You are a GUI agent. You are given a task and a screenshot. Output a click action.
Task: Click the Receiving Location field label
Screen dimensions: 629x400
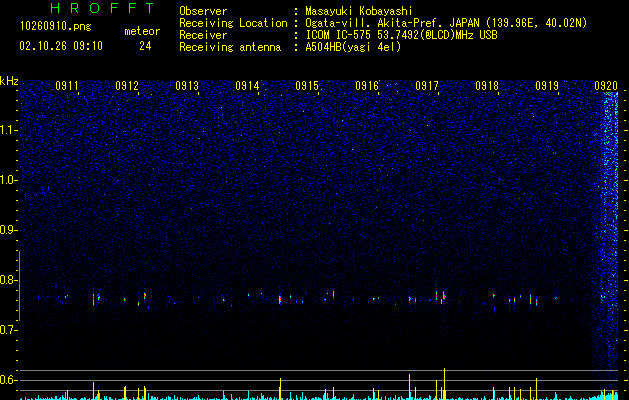tap(233, 23)
